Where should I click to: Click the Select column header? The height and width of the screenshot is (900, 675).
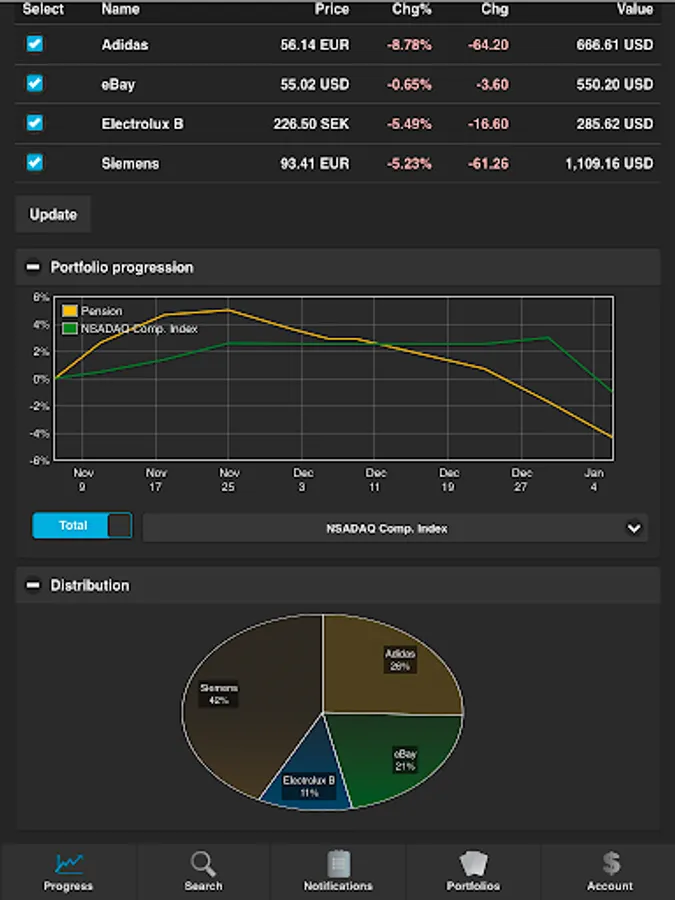[x=44, y=9]
